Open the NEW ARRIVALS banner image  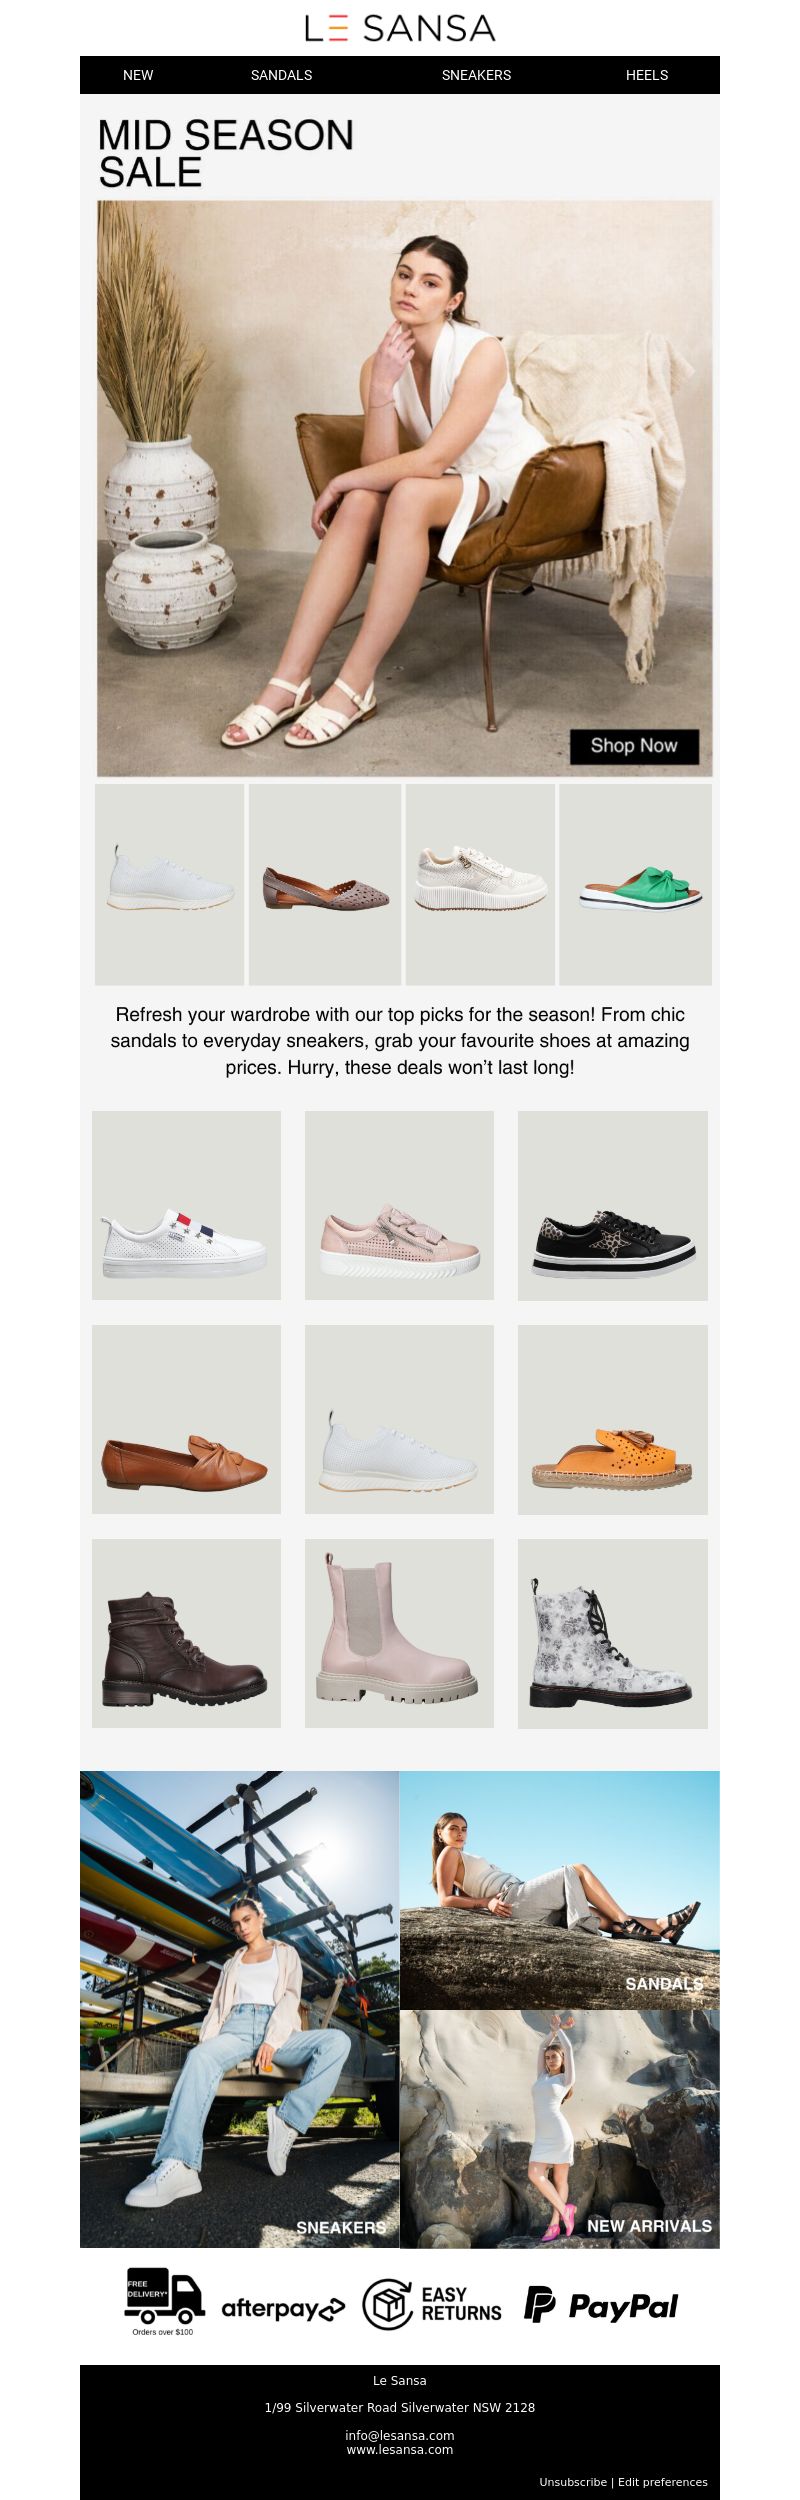(x=560, y=2130)
